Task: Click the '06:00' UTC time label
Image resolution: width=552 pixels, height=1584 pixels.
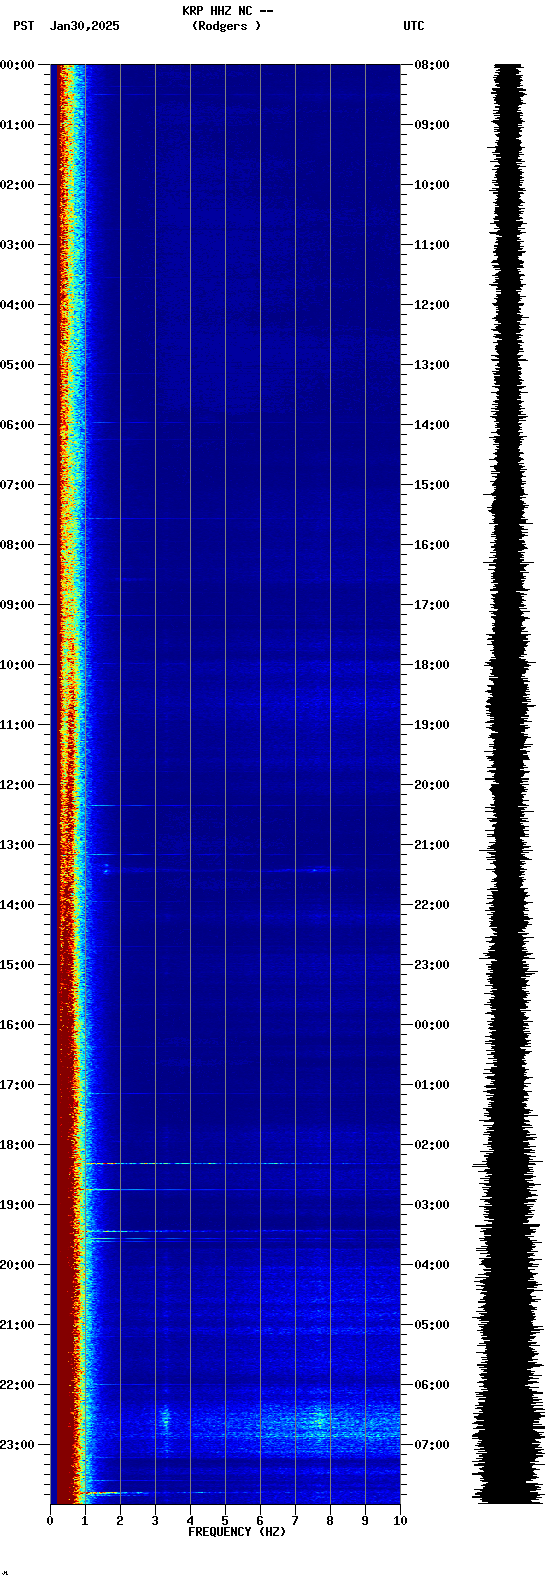Action: click(x=432, y=1385)
